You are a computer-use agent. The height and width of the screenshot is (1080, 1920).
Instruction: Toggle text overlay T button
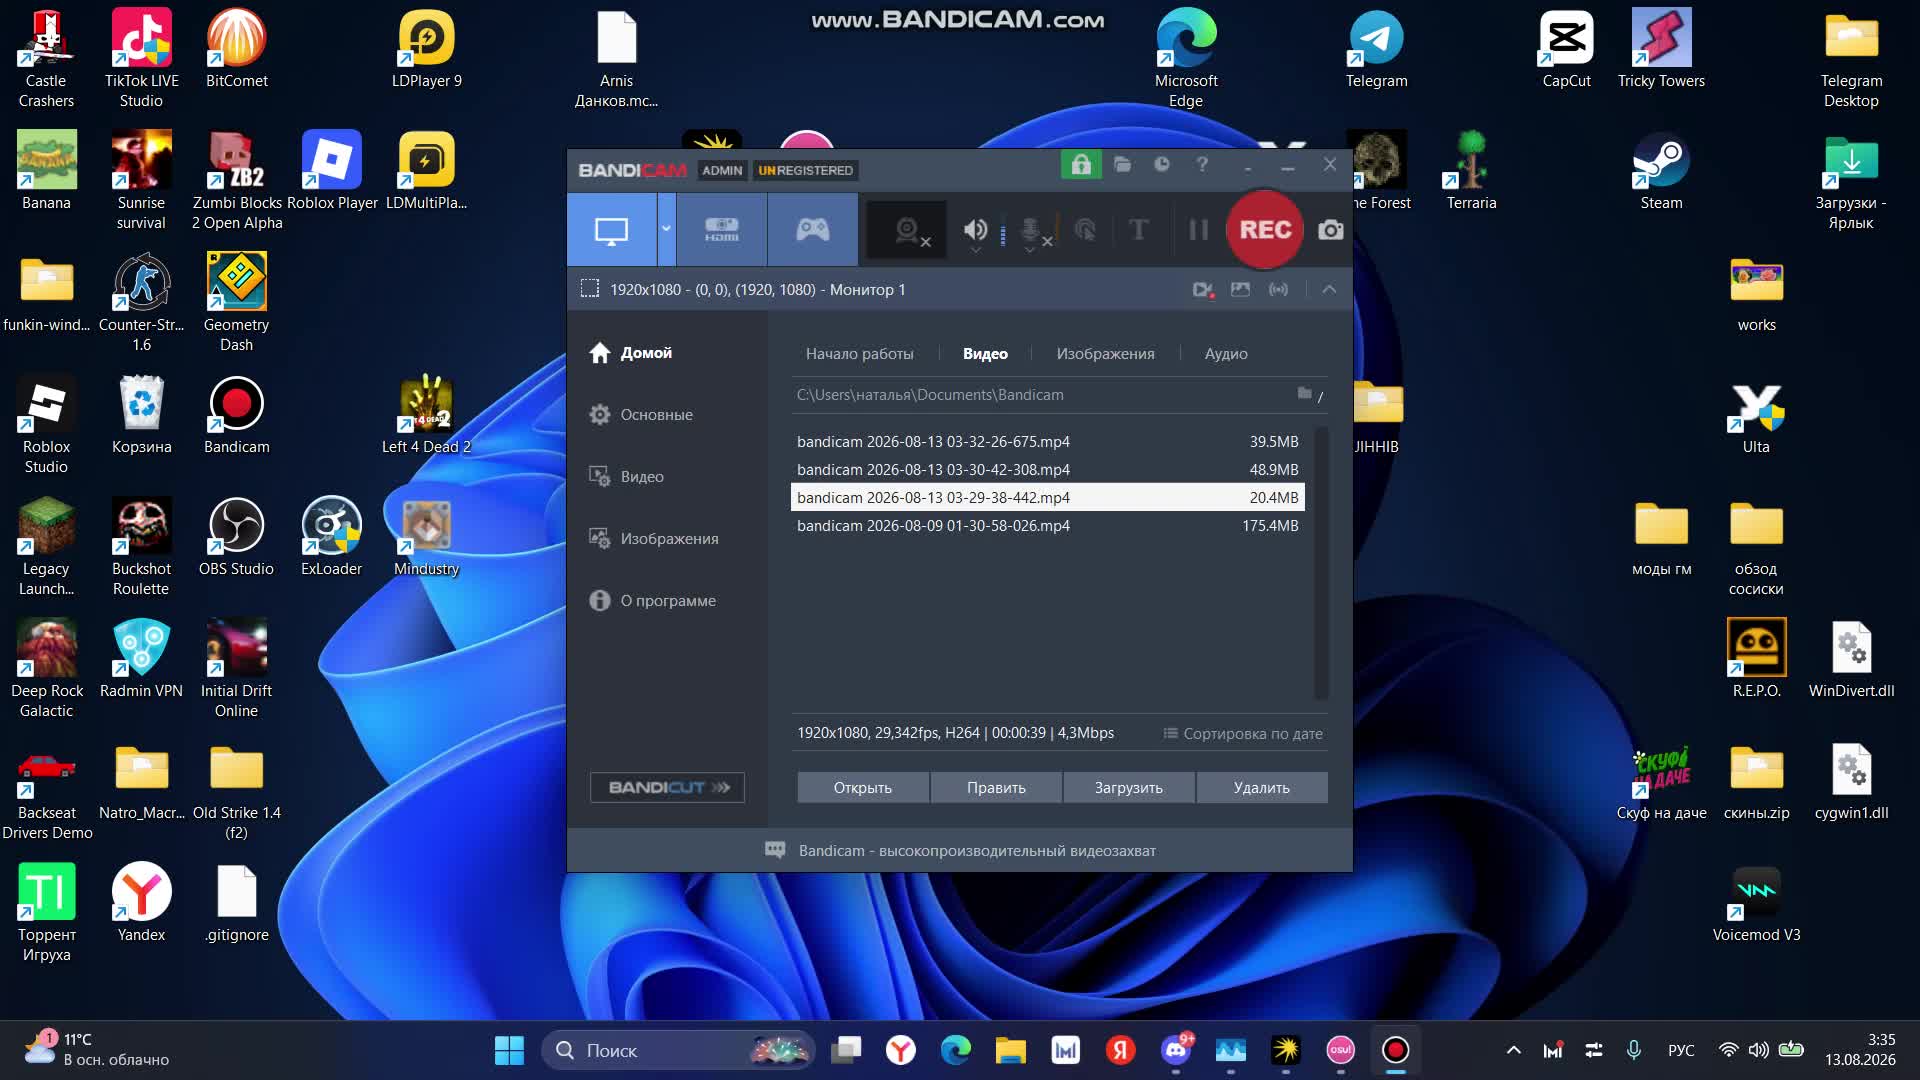click(1138, 230)
